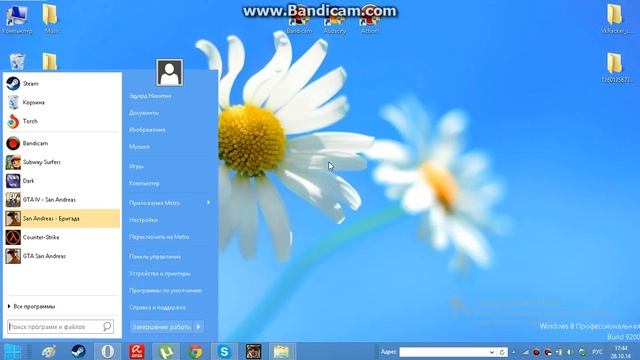The width and height of the screenshot is (640, 360).
Task: Open Корзина in the Start menu list
Action: (x=62, y=102)
